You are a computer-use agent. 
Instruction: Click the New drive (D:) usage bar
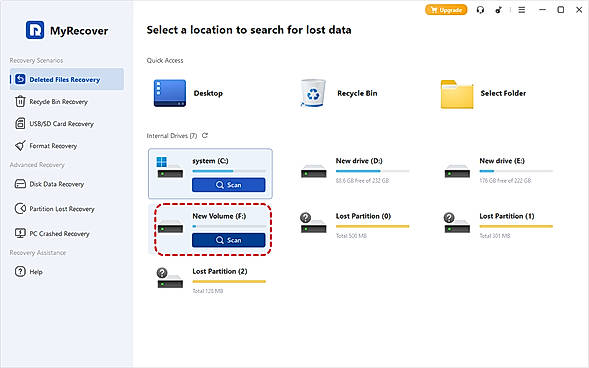372,171
